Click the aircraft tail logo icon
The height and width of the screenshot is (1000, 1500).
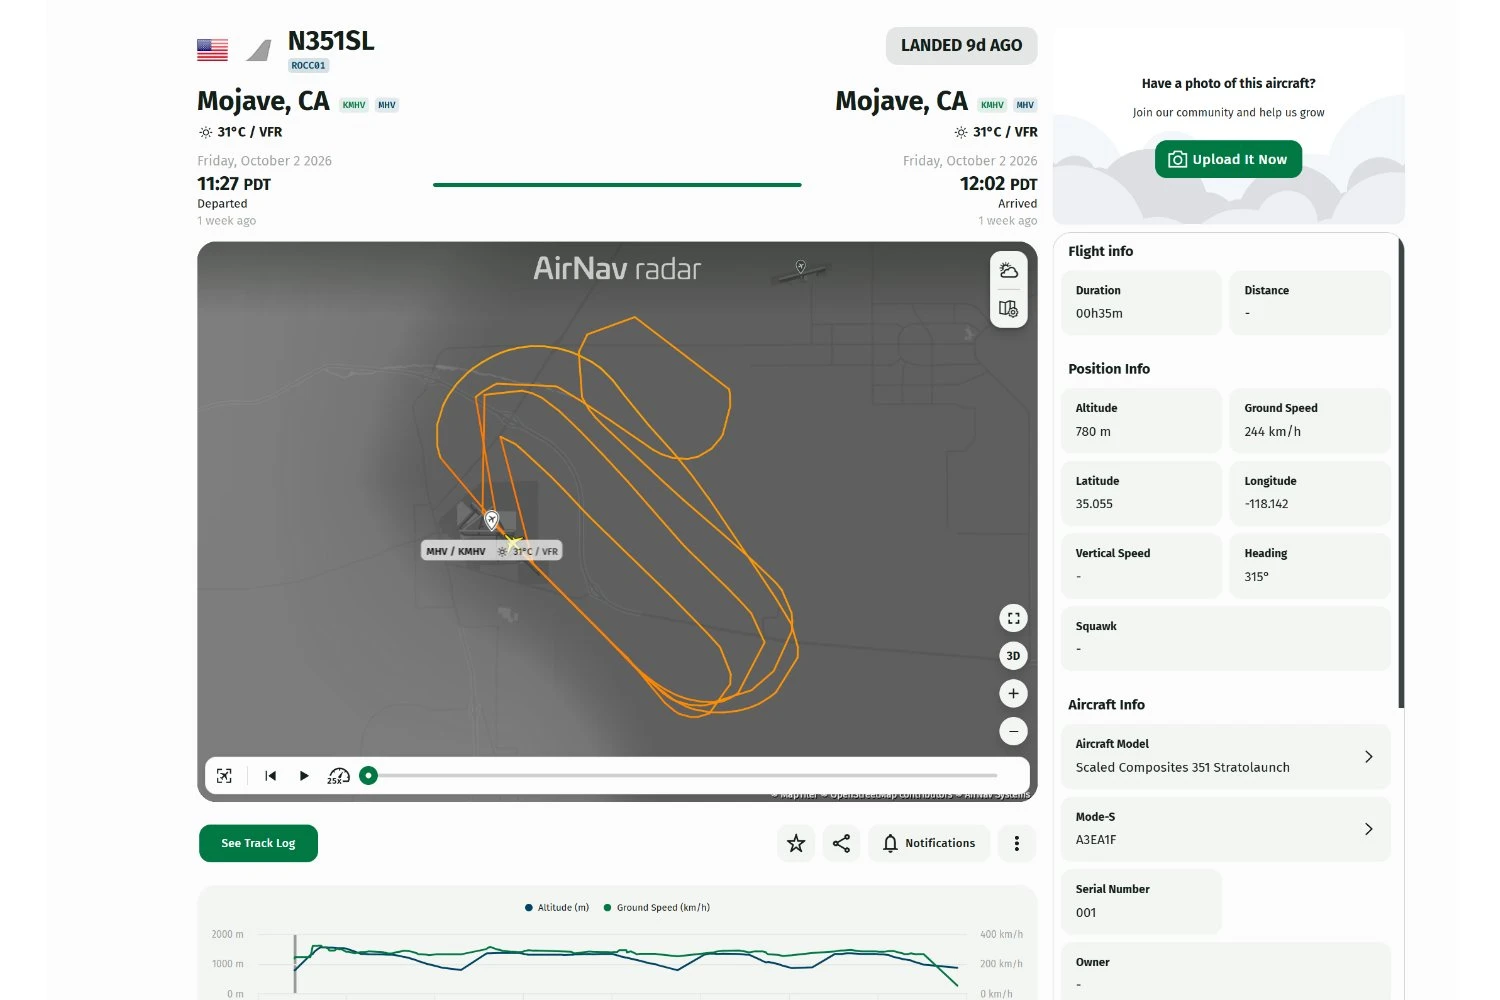point(259,50)
